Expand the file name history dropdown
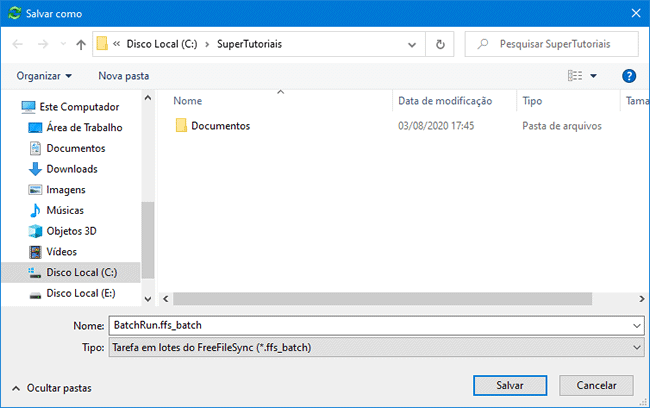The width and height of the screenshot is (650, 408). (x=637, y=326)
